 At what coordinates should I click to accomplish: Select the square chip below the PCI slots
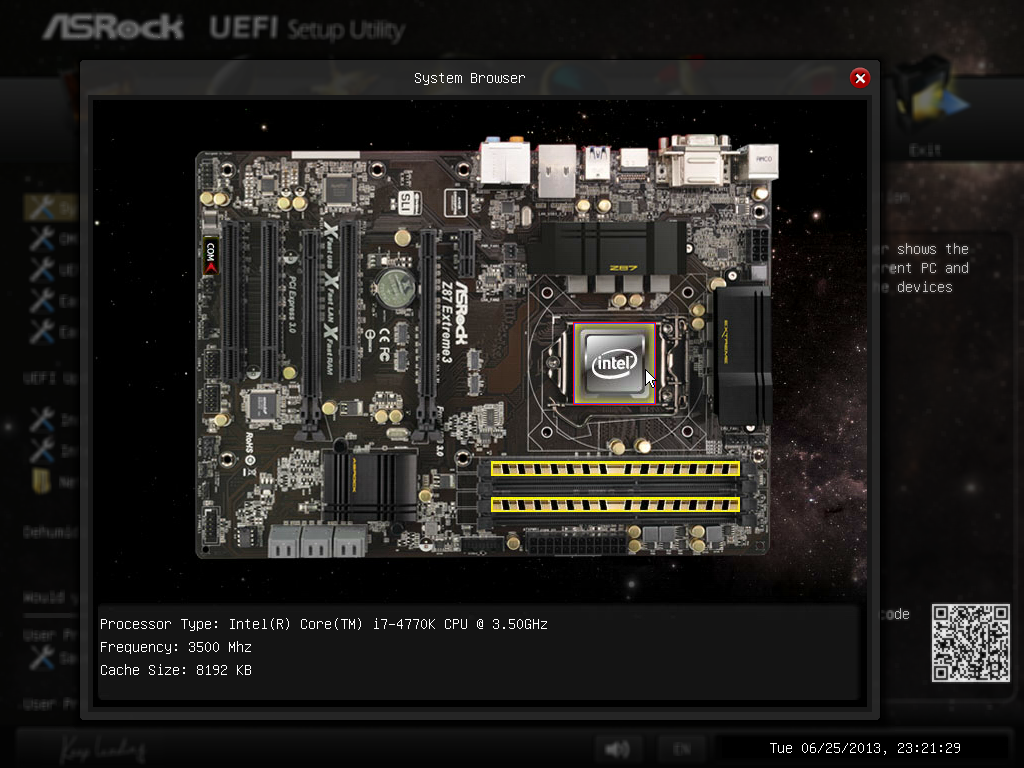coord(263,407)
